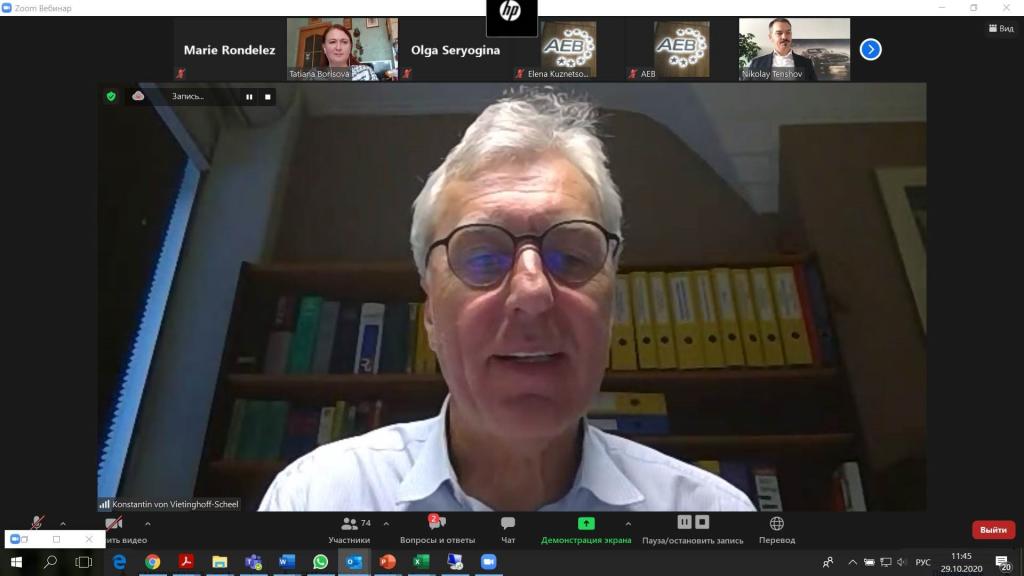This screenshot has width=1024, height=576.
Task: Show hidden system tray icons
Action: tap(852, 562)
